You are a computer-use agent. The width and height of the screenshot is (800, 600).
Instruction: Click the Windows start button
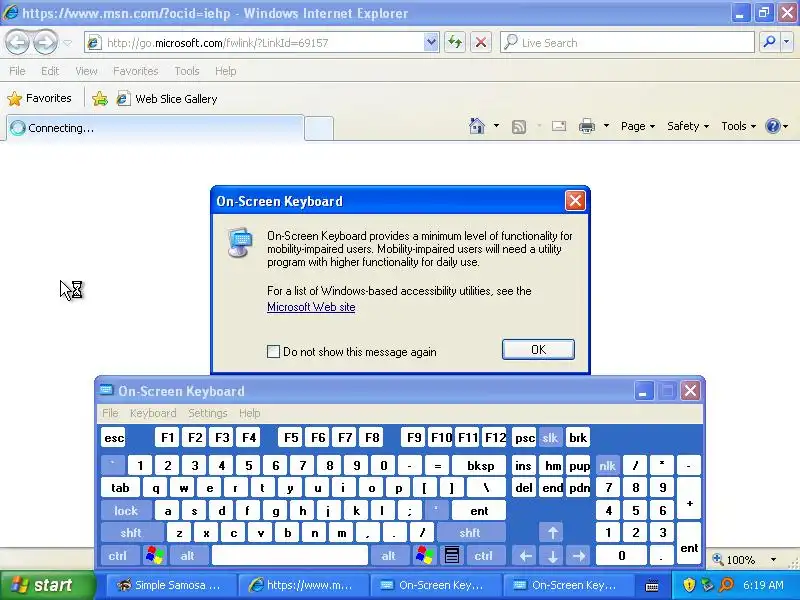pyautogui.click(x=48, y=585)
